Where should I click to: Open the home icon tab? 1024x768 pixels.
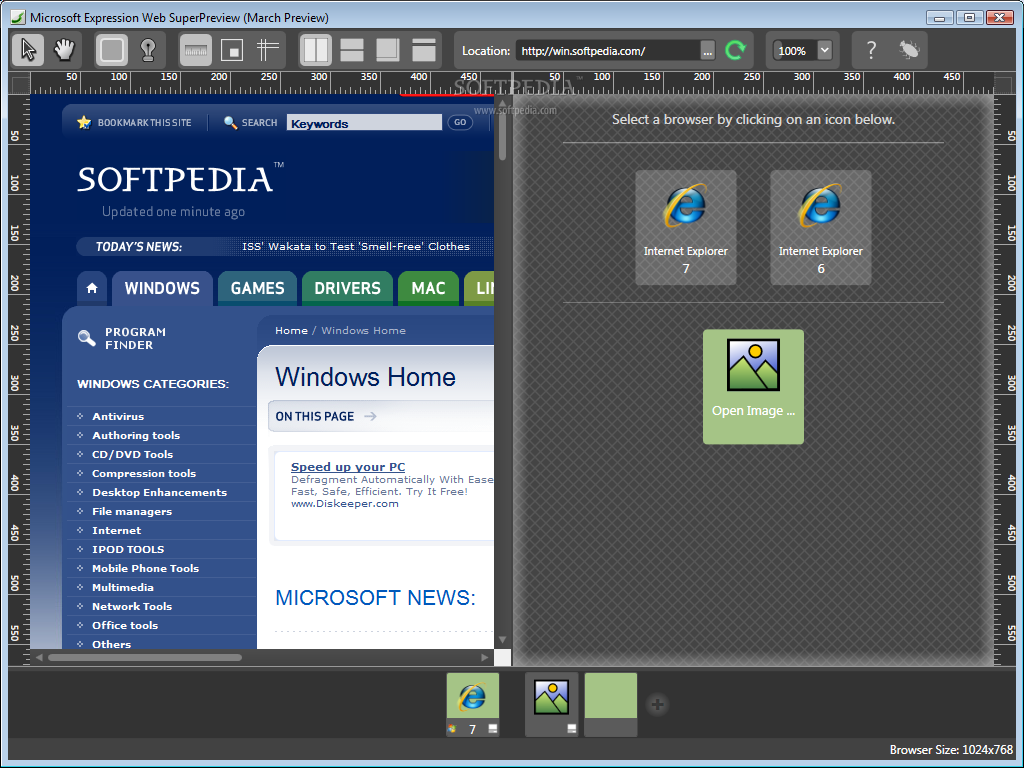92,288
